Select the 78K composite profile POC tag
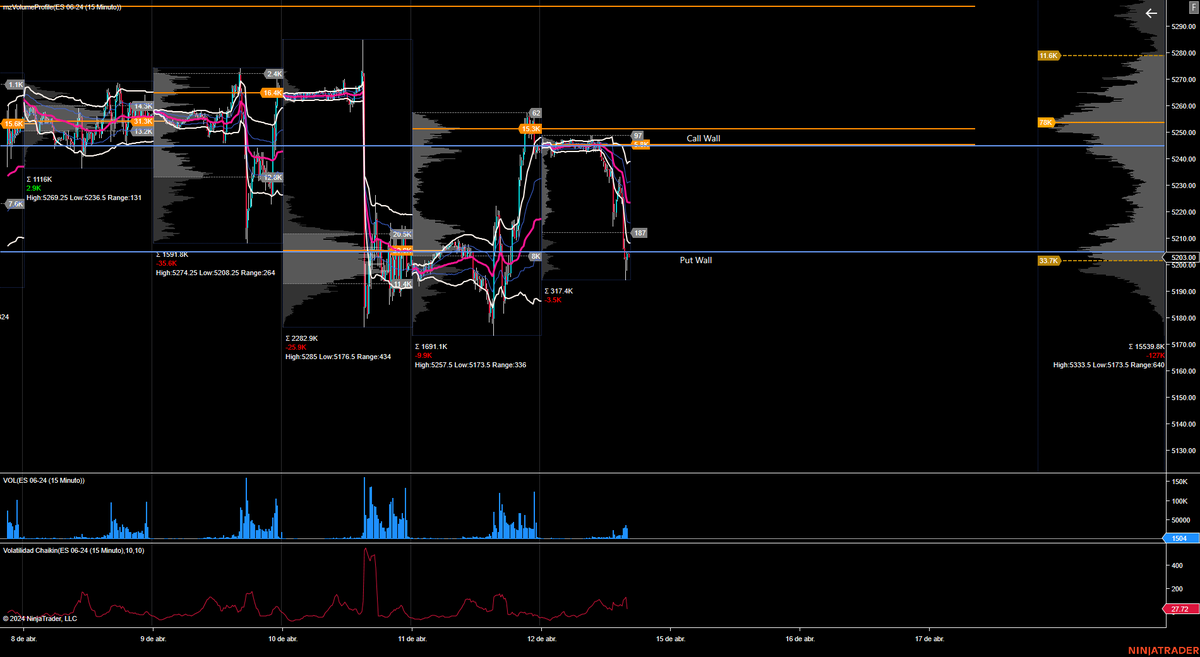1200x657 pixels. click(x=1047, y=123)
